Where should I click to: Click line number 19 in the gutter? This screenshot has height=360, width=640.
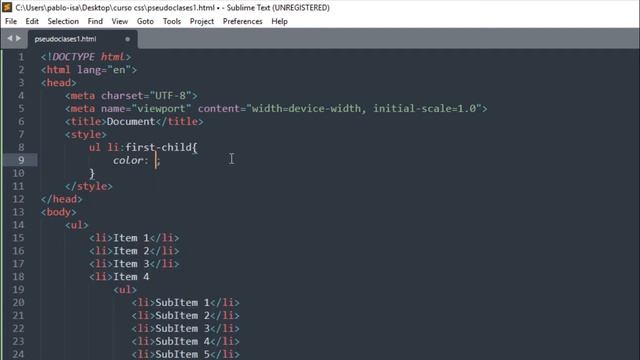tap(18, 289)
